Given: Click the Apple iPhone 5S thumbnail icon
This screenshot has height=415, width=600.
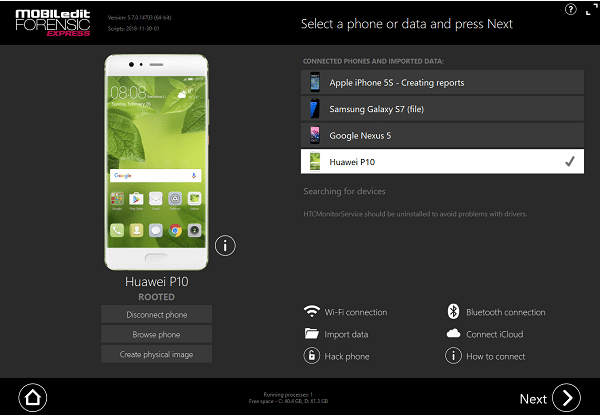Looking at the screenshot, I should click(x=315, y=82).
